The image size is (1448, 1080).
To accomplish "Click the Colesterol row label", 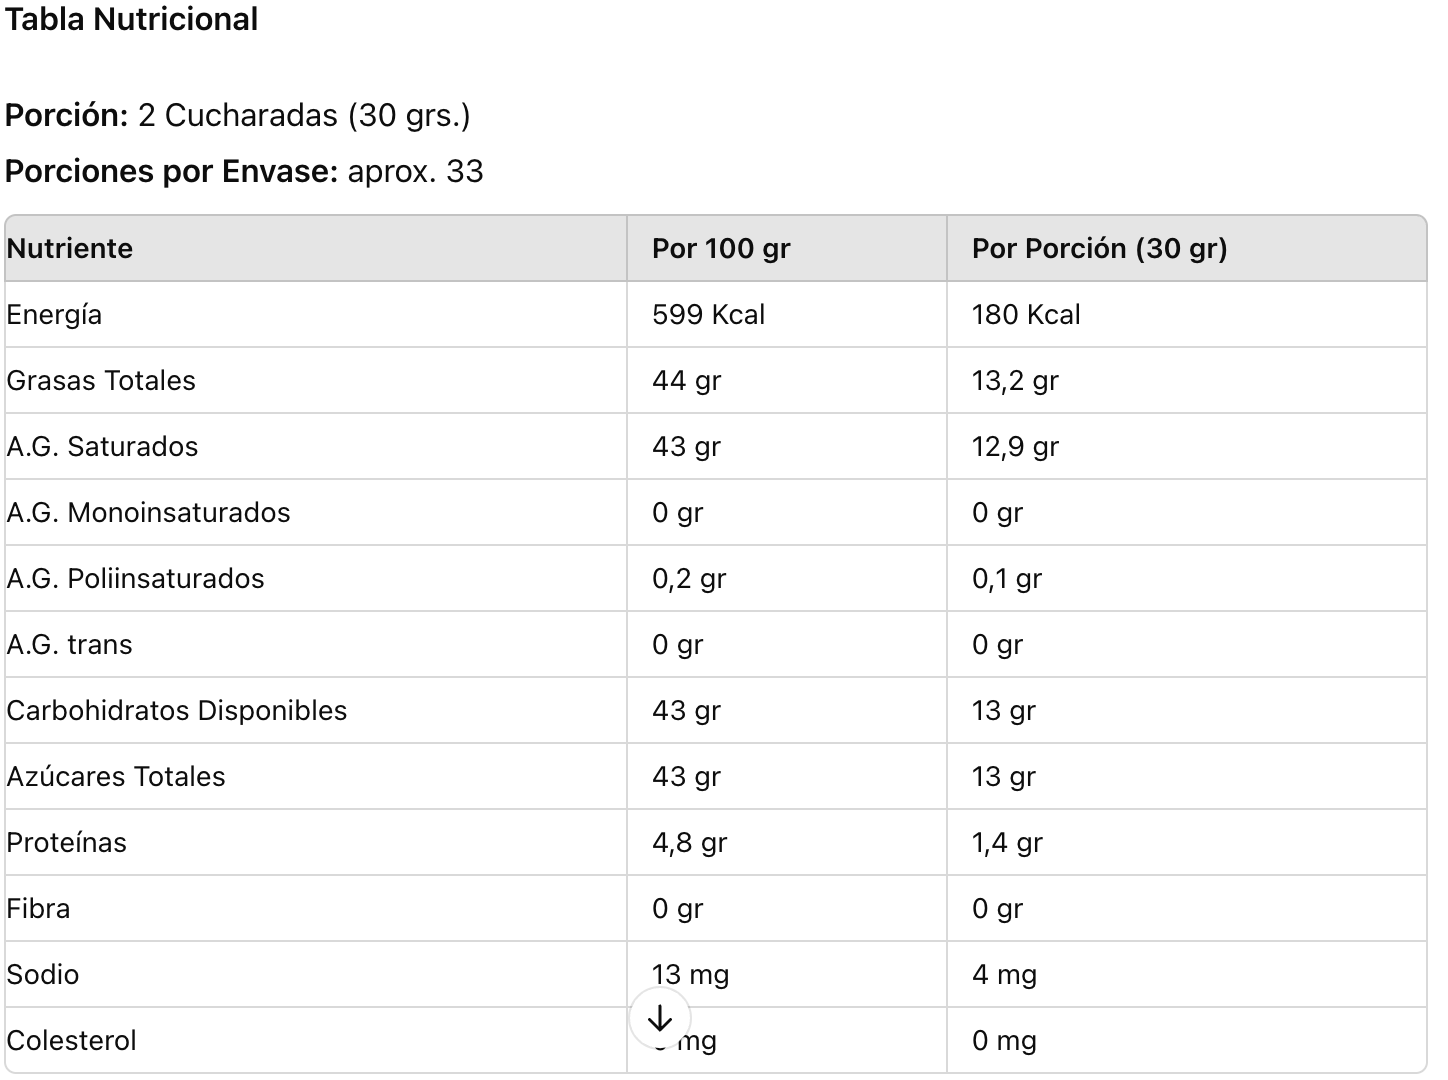I will coord(71,1040).
